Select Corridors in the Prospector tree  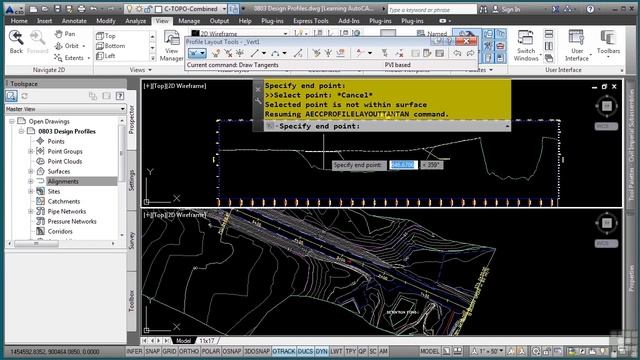(x=60, y=231)
